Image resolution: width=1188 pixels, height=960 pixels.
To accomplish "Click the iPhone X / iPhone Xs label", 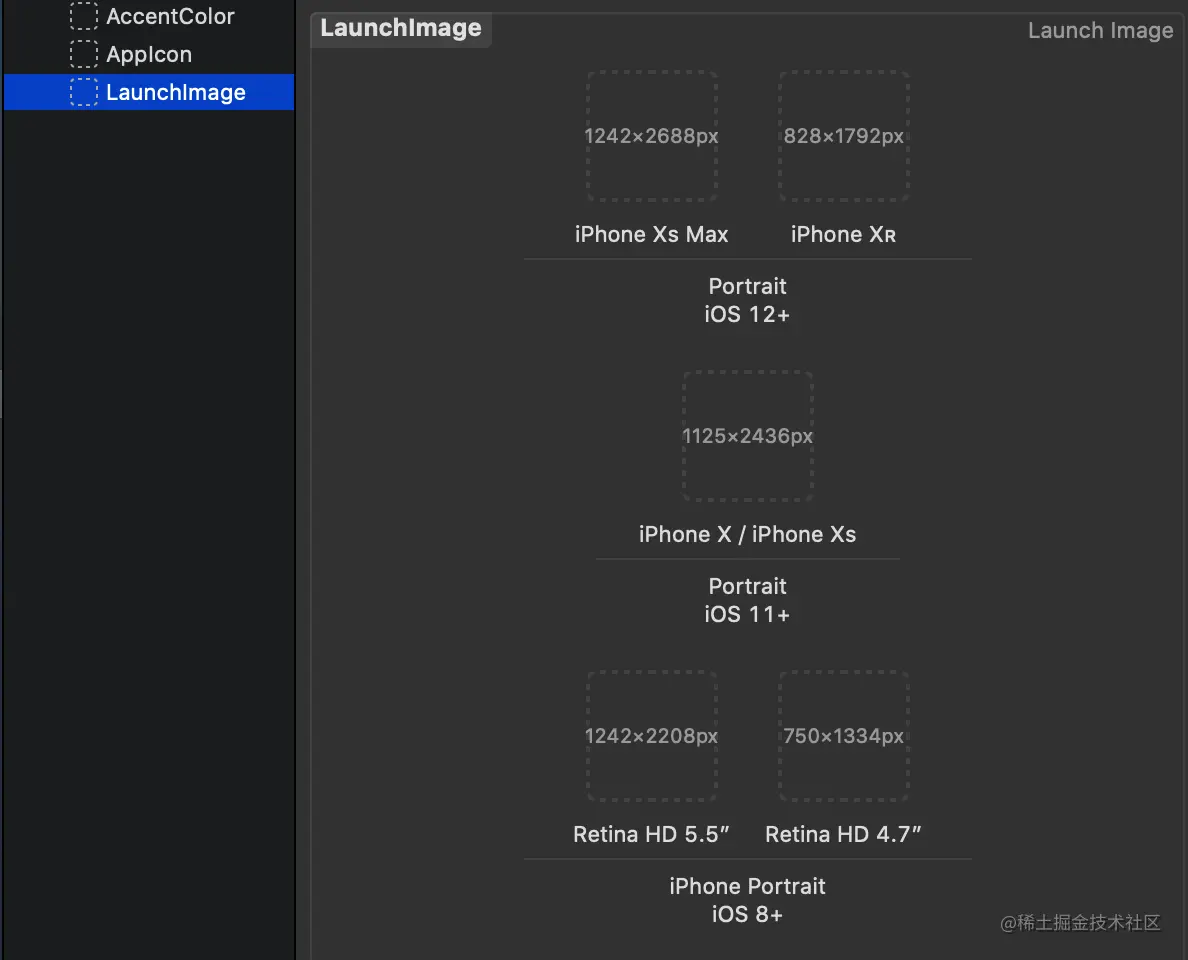I will [x=747, y=534].
